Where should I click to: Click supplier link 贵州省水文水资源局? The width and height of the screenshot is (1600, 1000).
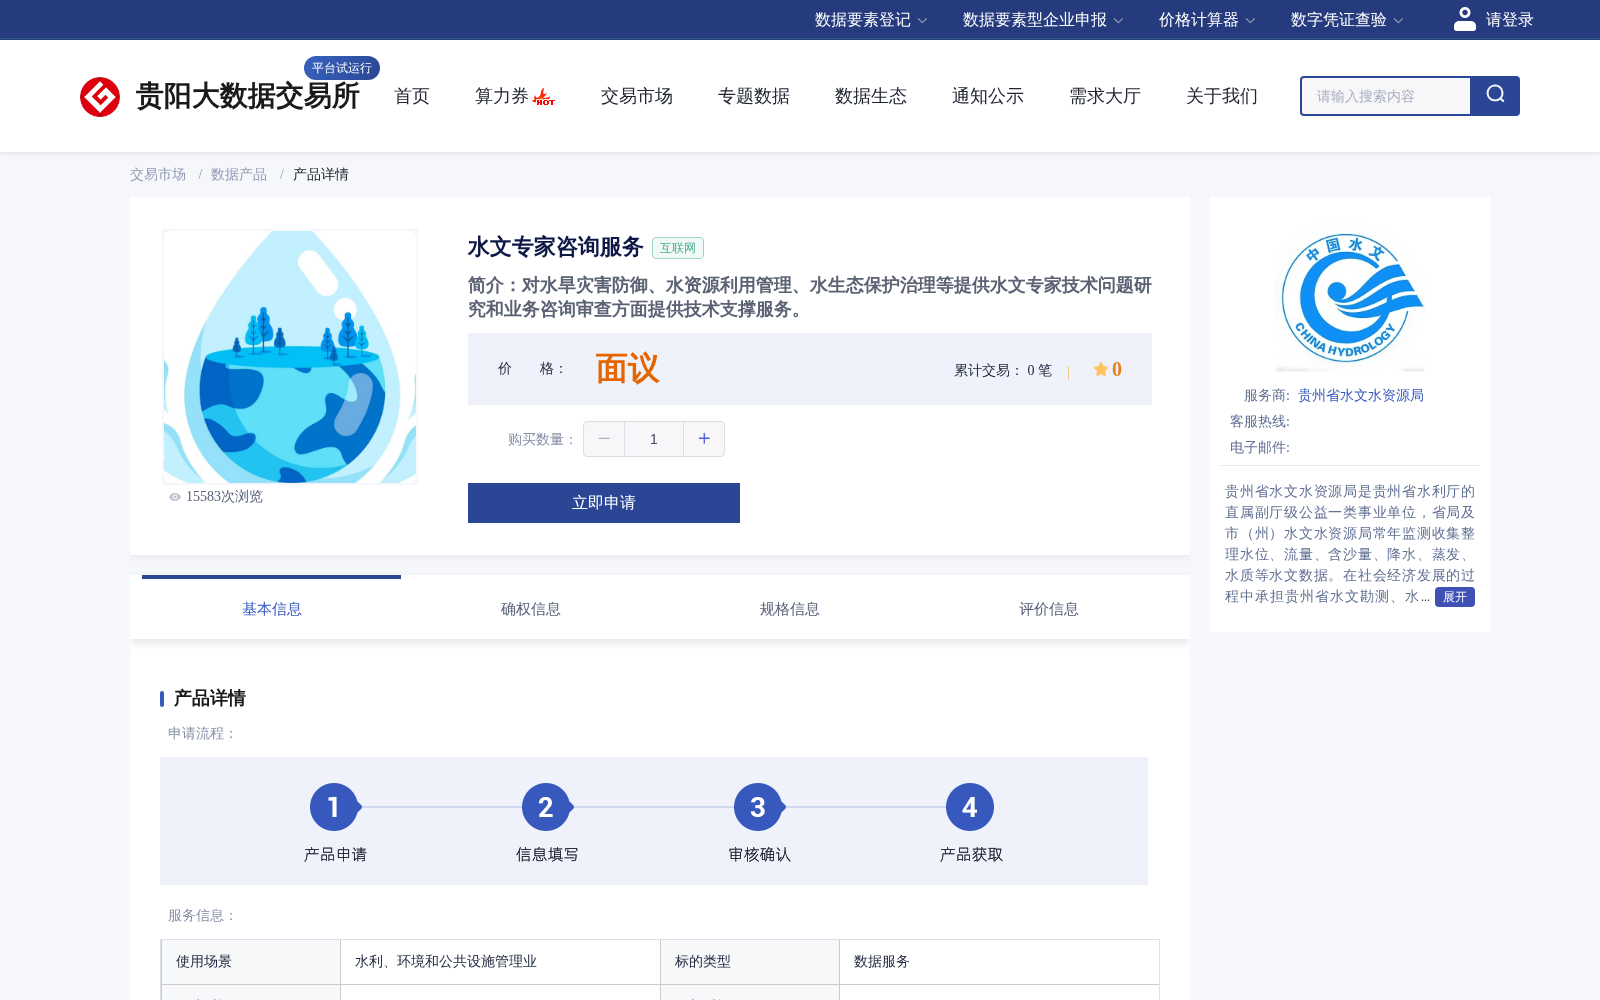(1361, 396)
